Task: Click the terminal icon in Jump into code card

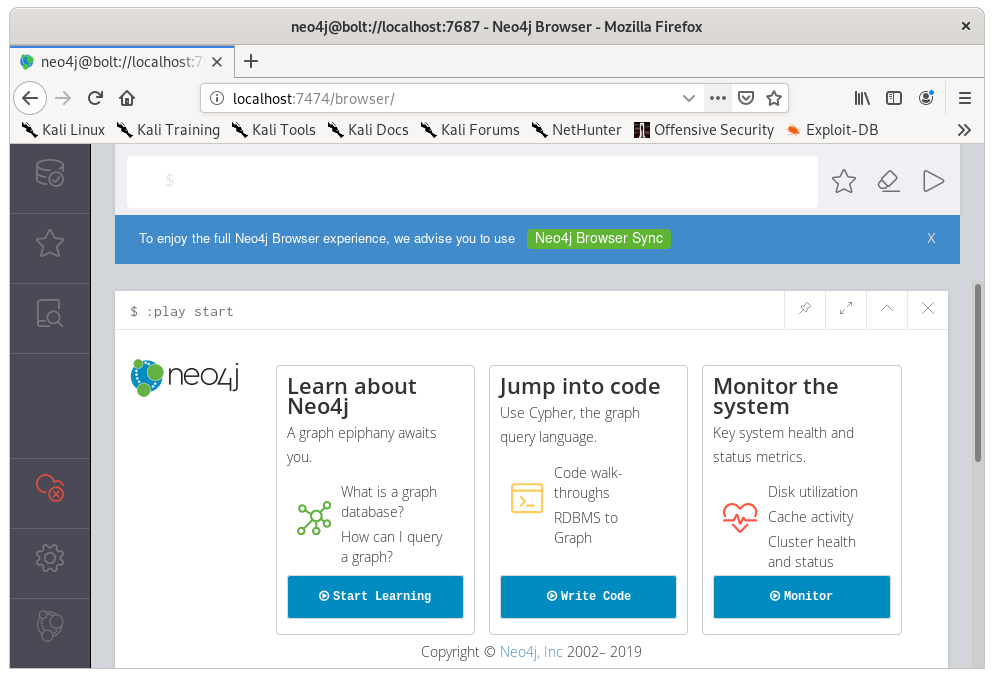Action: click(527, 498)
